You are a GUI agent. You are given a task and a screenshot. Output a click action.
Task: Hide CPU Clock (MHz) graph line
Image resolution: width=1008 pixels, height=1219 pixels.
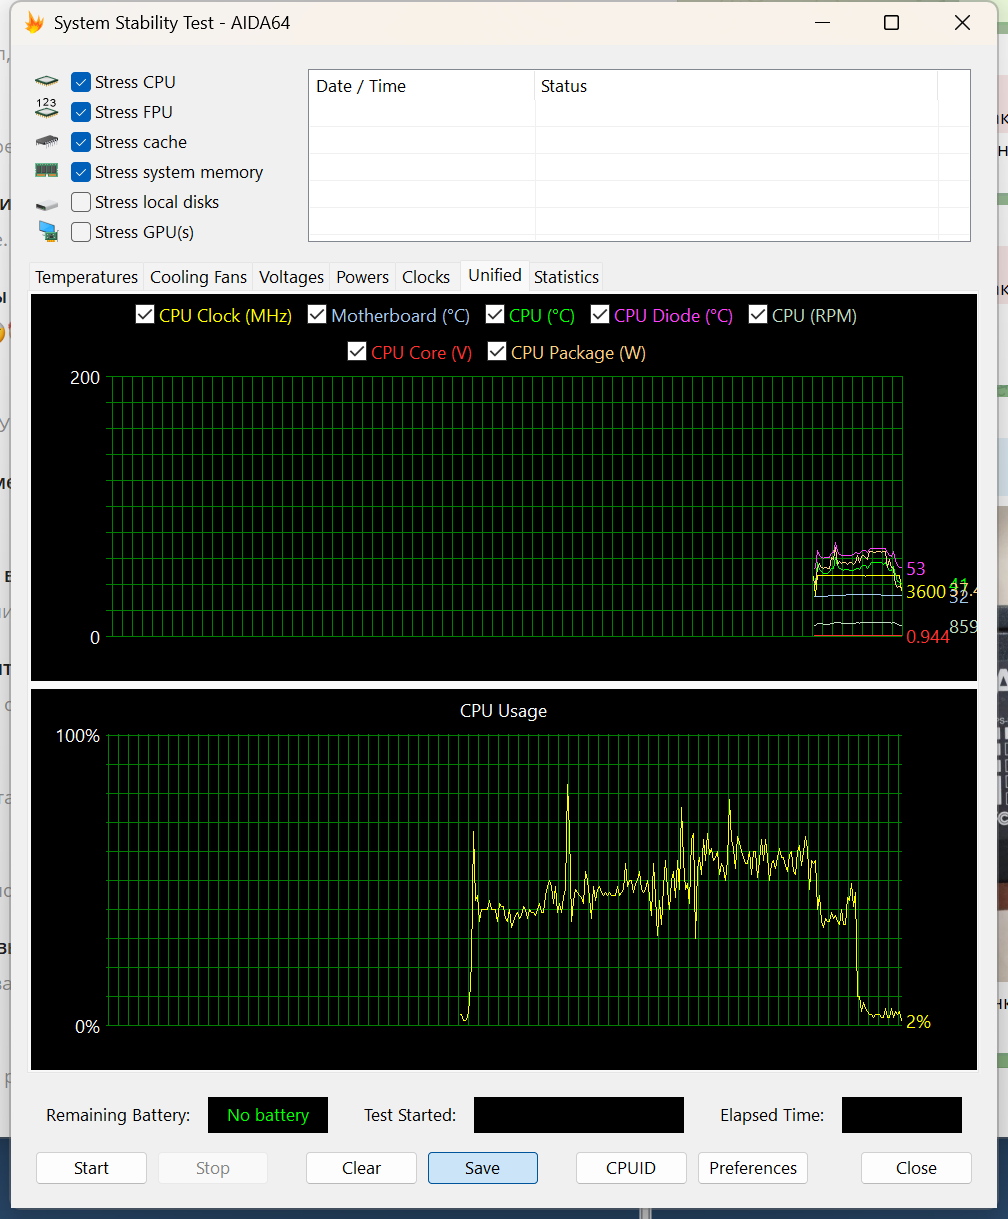pyautogui.click(x=145, y=315)
